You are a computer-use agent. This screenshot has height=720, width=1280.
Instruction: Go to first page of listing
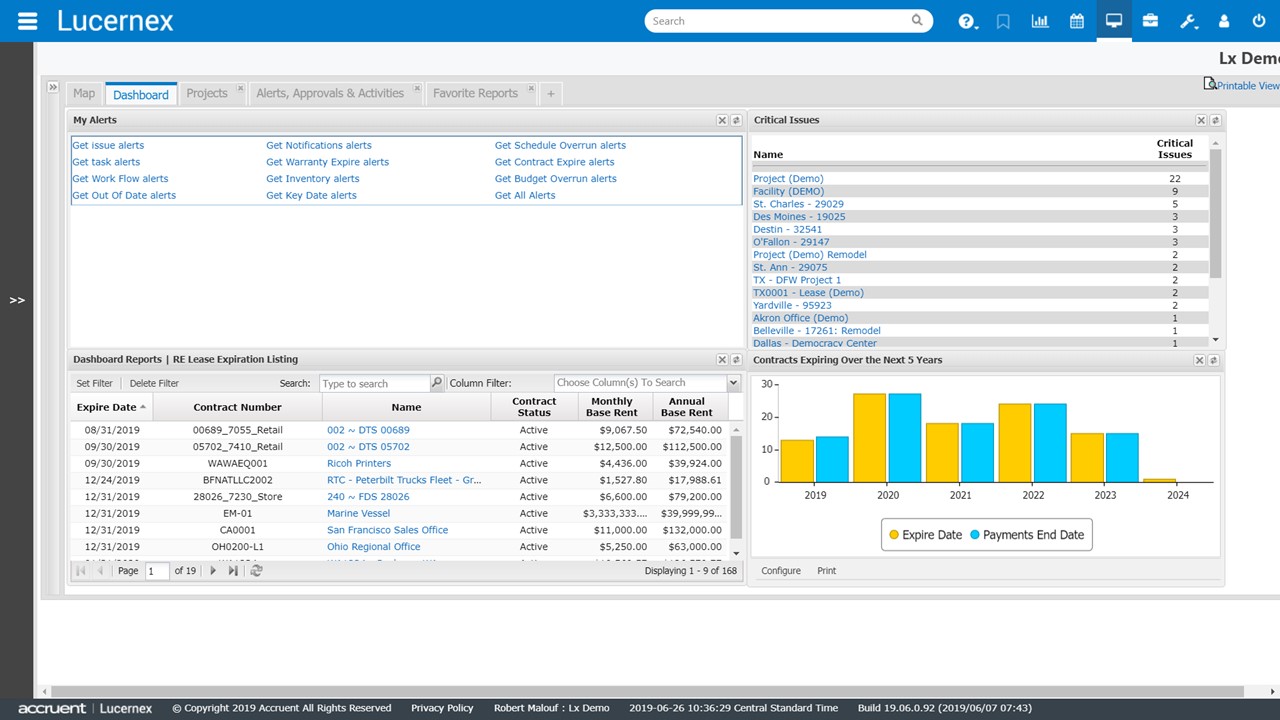(81, 571)
